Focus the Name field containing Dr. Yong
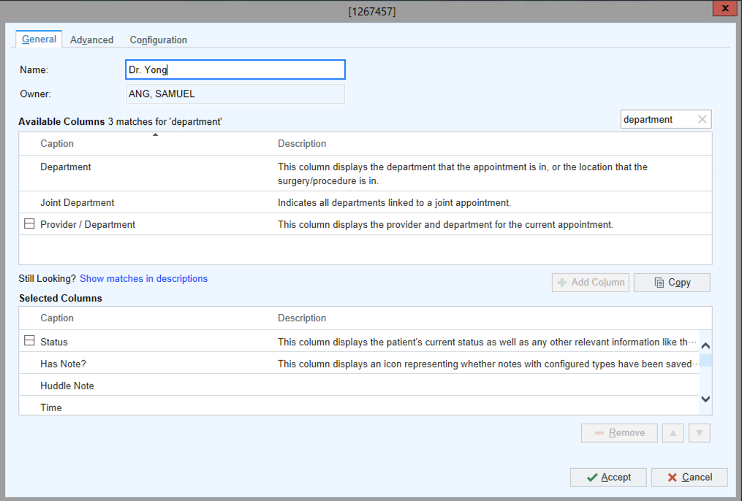742x502 pixels. [235, 70]
